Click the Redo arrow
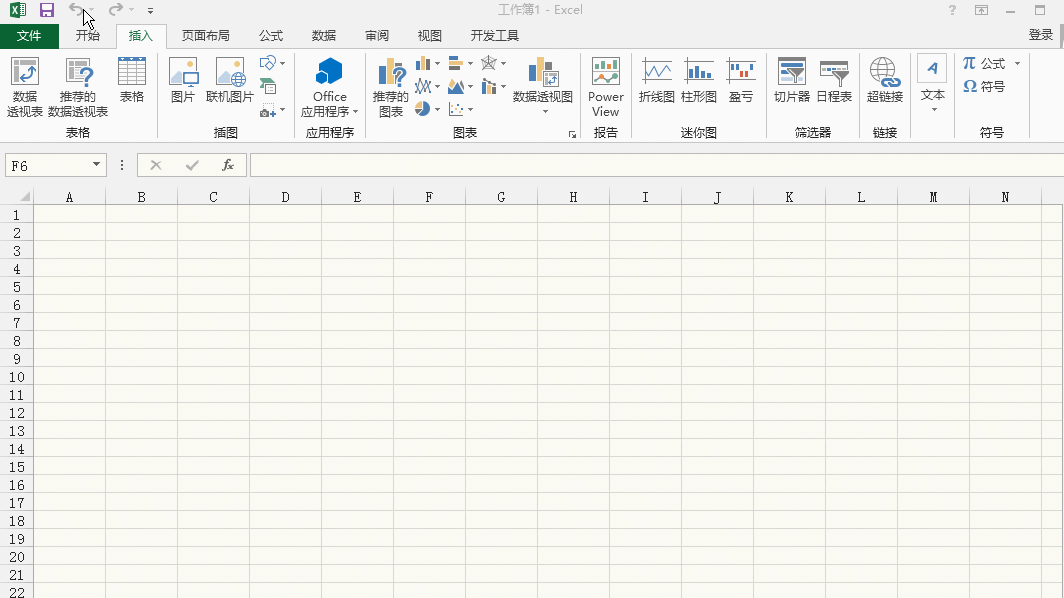 tap(116, 10)
